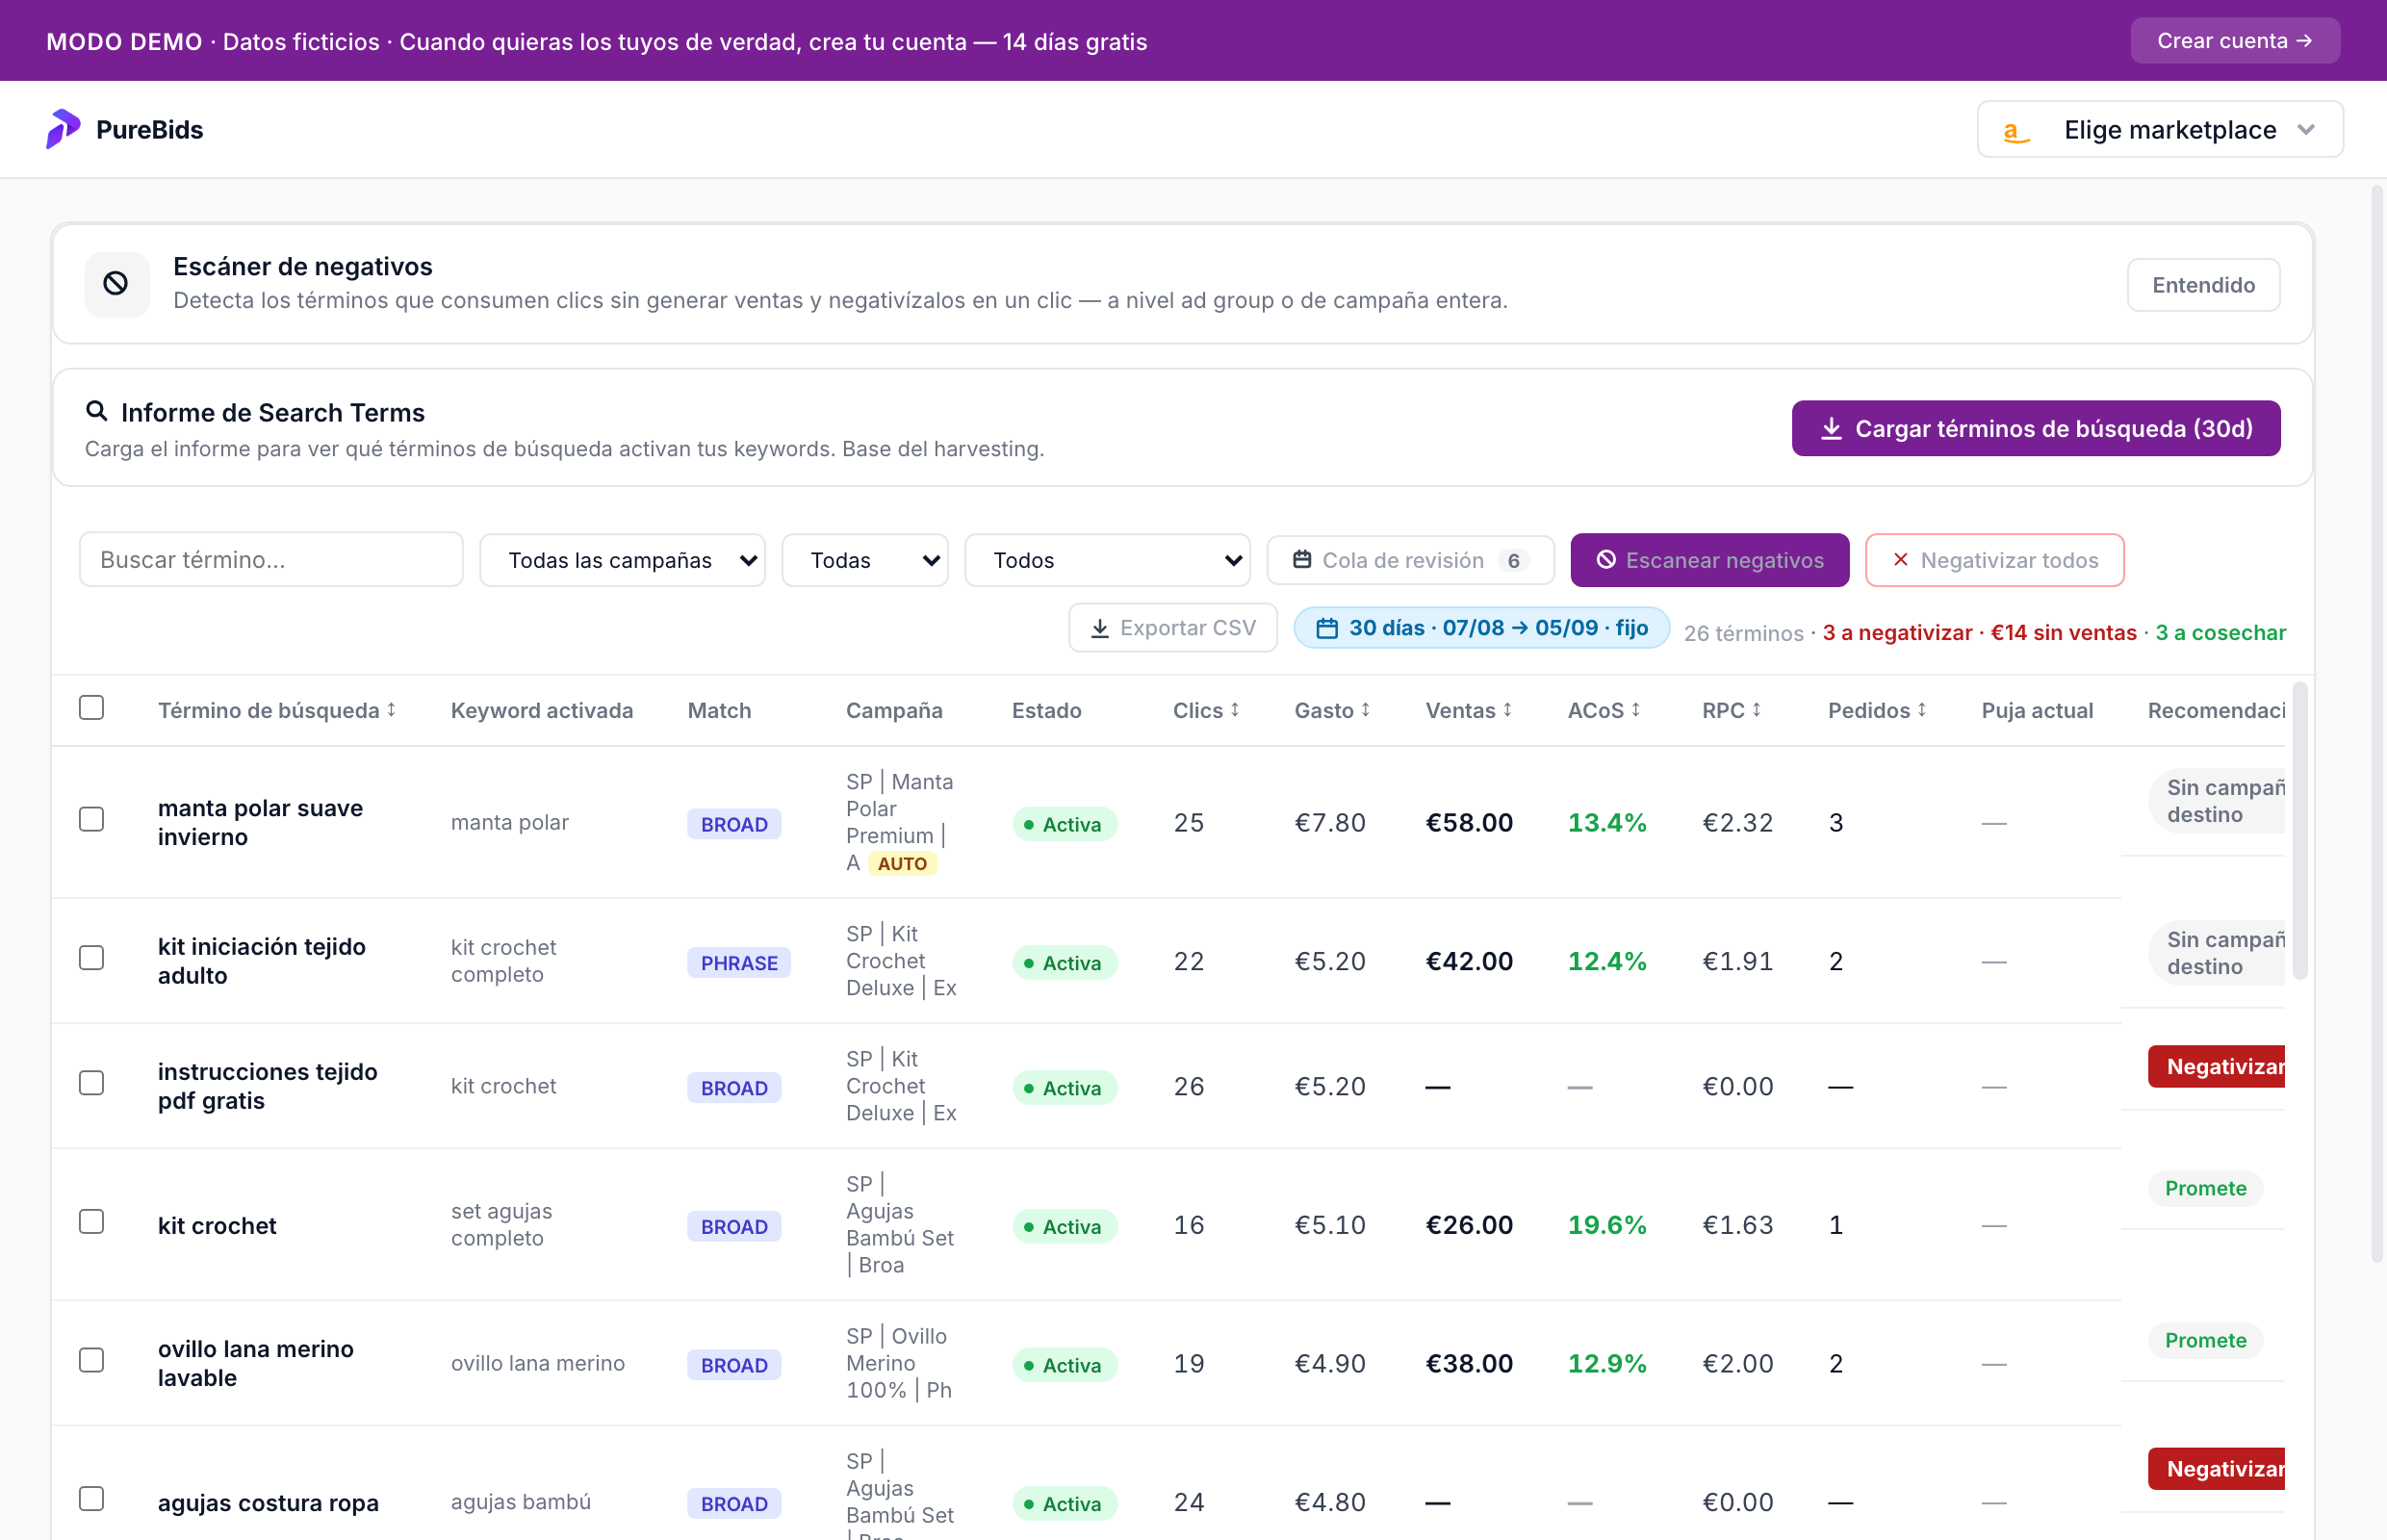The height and width of the screenshot is (1540, 2387).
Task: Open the Todas match filter dropdown
Action: tap(865, 560)
